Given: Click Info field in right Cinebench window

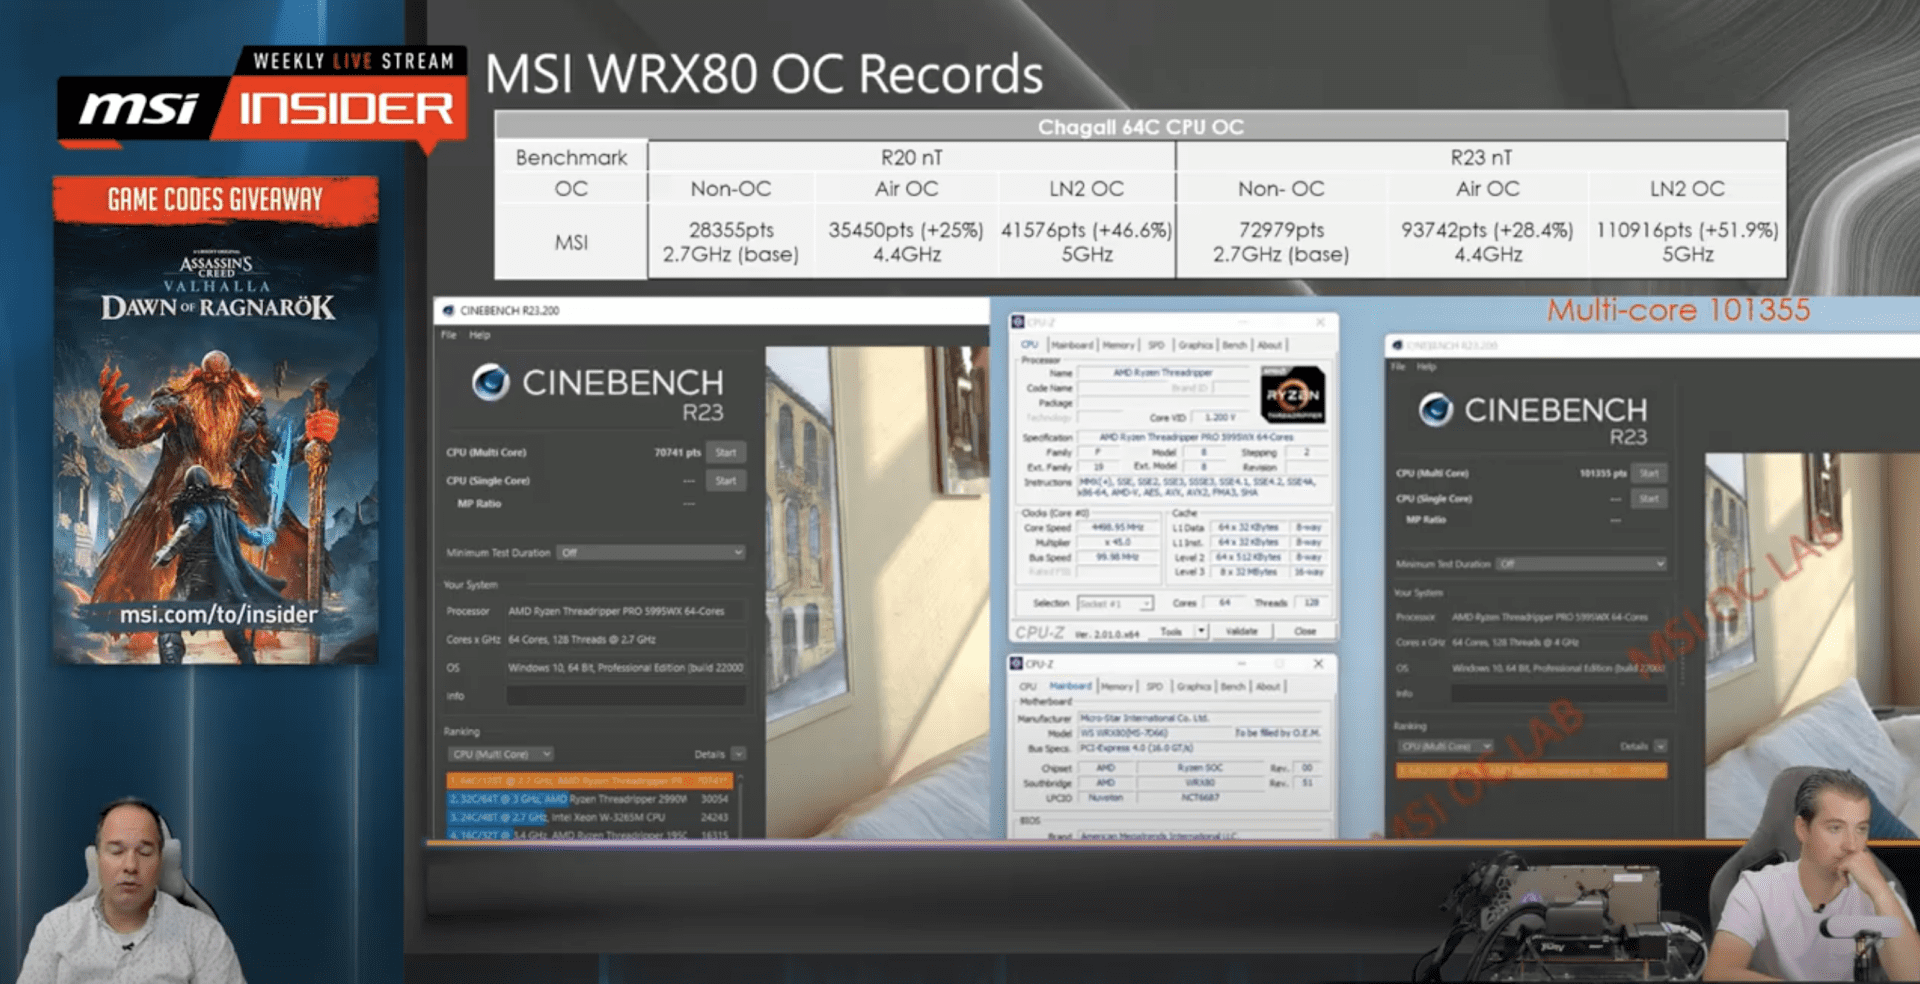Looking at the screenshot, I should (x=1558, y=693).
